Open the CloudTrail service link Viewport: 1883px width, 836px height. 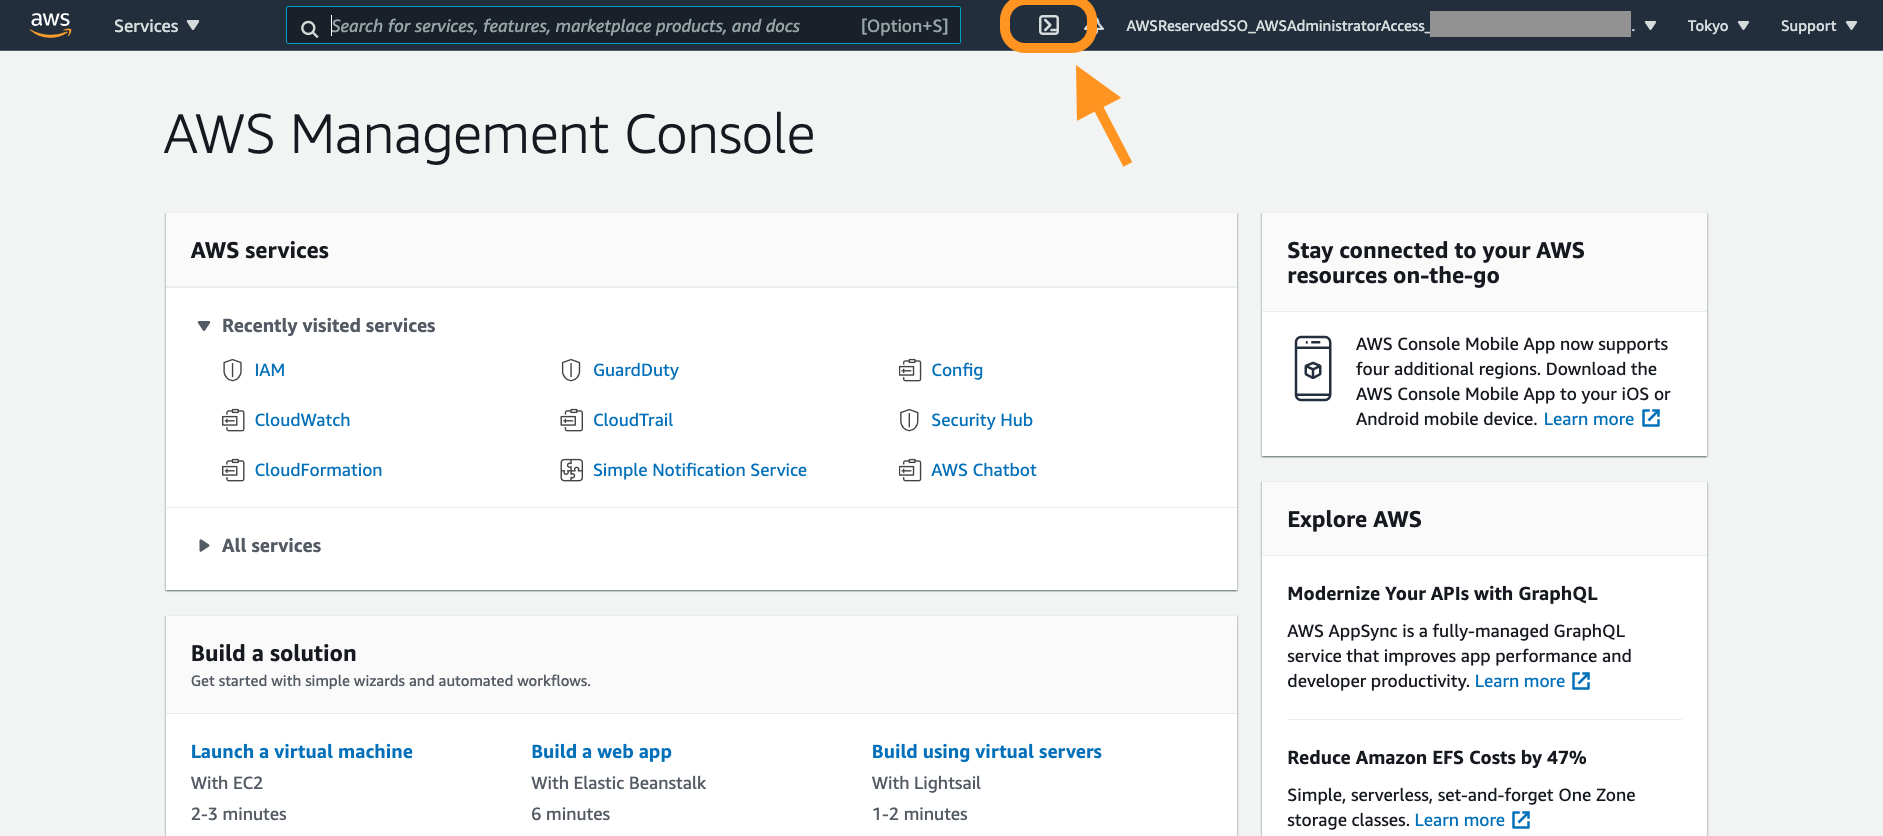(633, 420)
